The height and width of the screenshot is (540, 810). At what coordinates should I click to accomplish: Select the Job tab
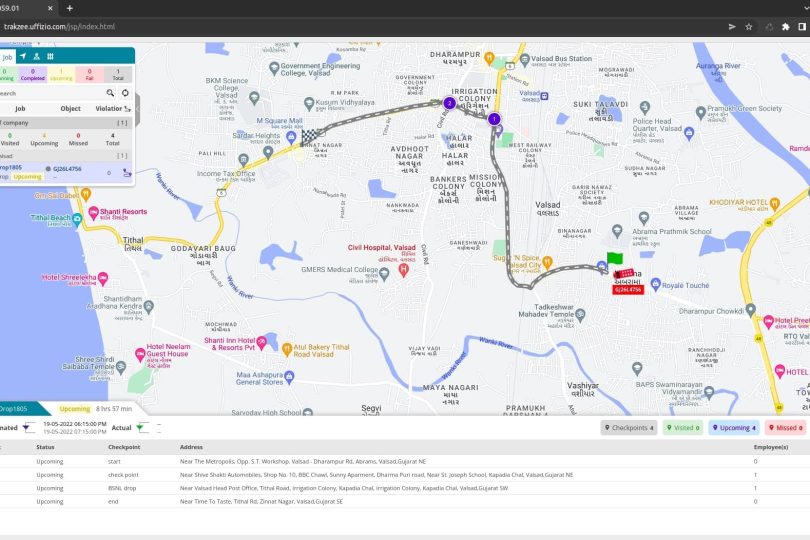6,57
